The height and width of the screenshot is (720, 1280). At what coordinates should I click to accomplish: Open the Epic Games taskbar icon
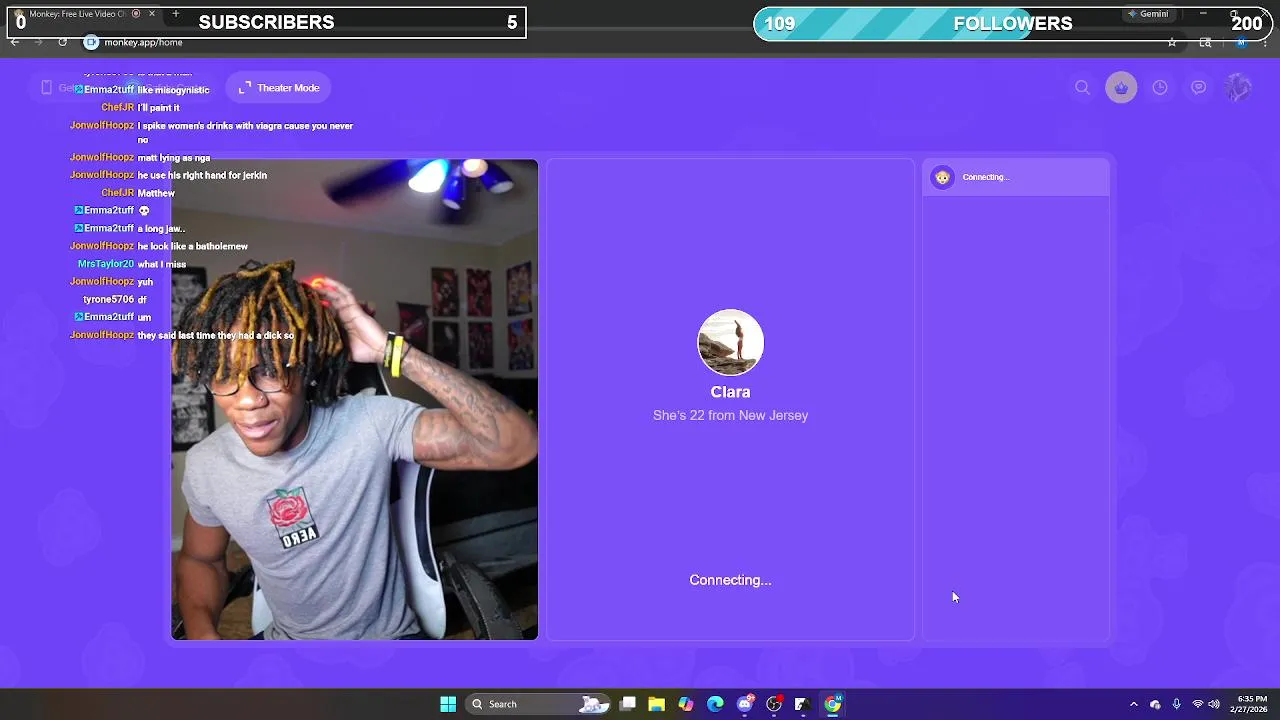coord(803,704)
